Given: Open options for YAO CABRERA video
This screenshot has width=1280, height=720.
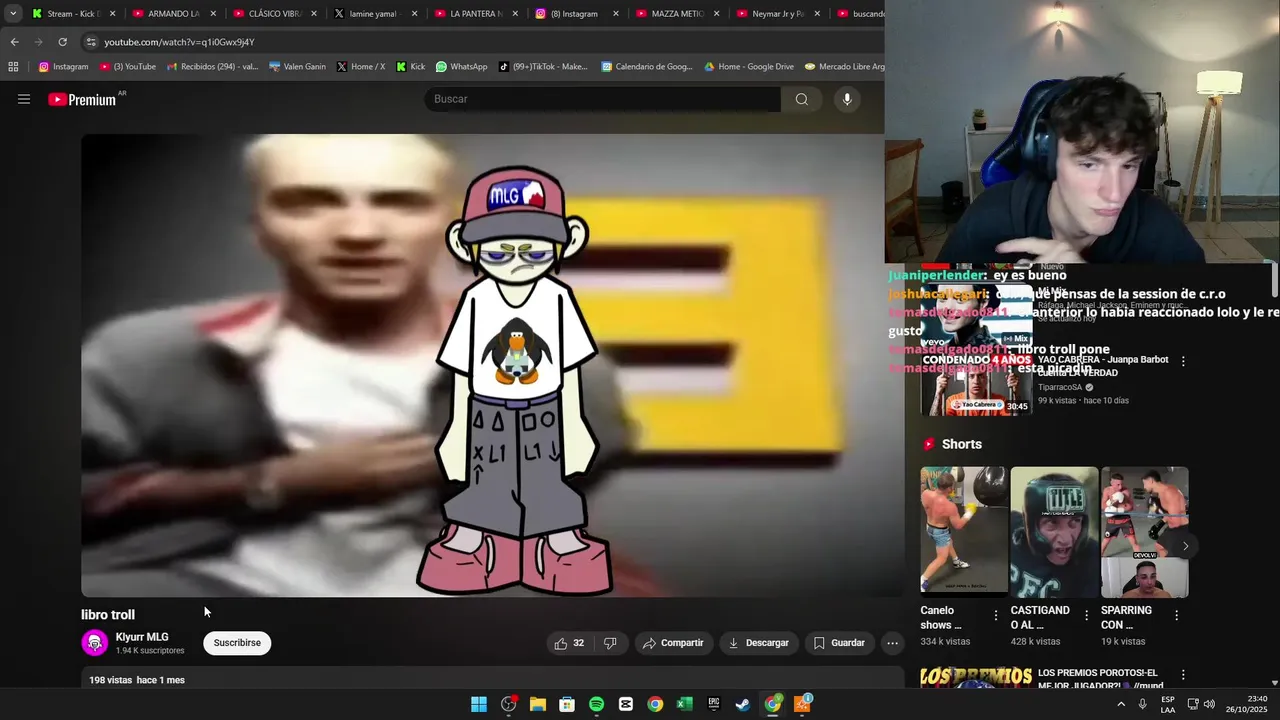Looking at the screenshot, I should 1183,361.
